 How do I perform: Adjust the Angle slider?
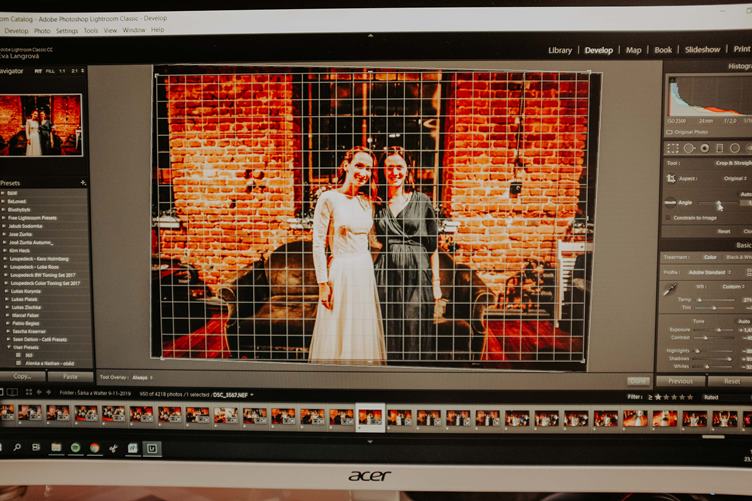pos(719,204)
